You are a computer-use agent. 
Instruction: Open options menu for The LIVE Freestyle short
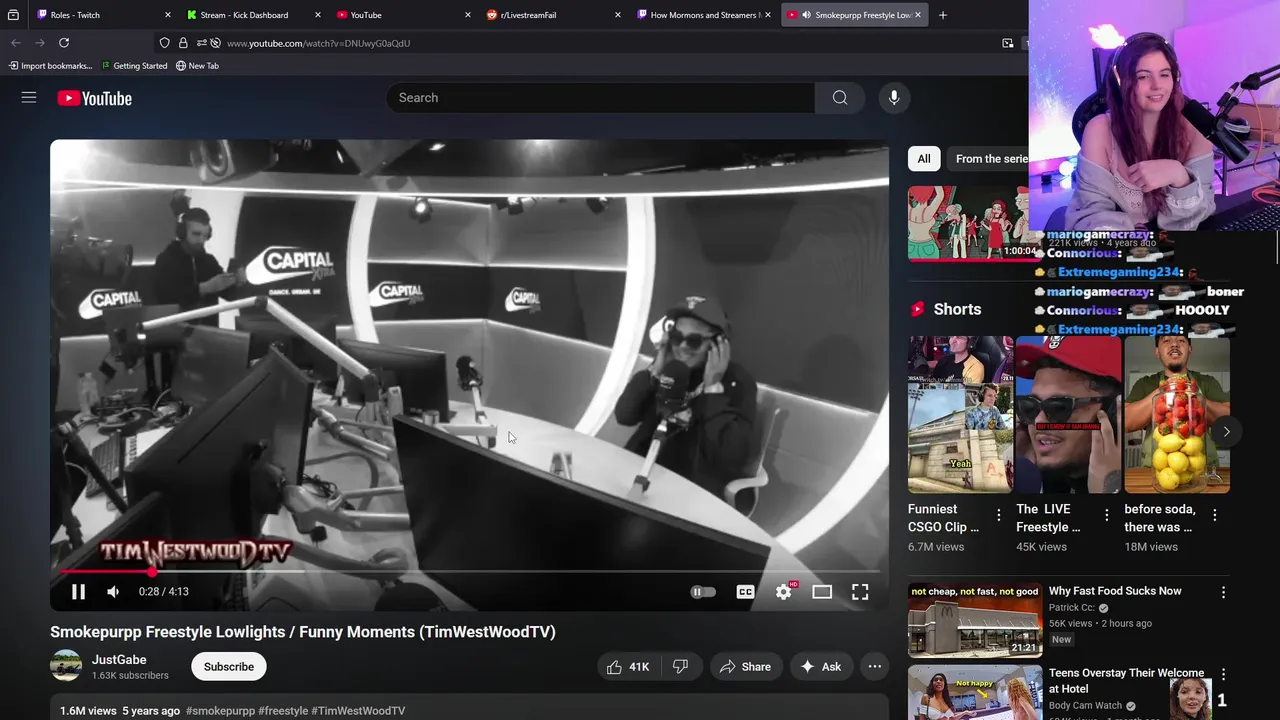(1106, 515)
